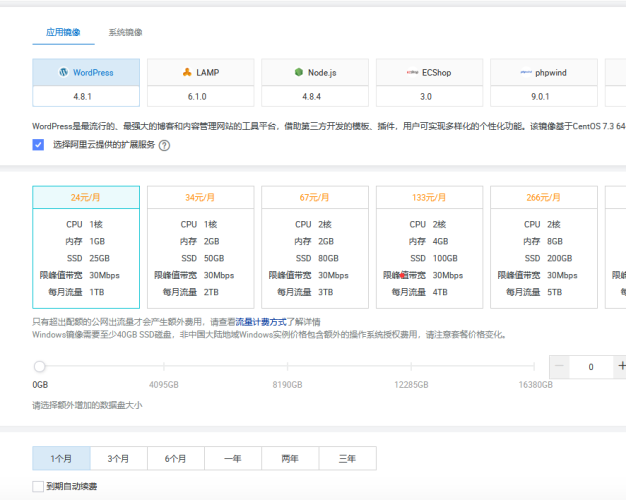Click the Node.js hexagon icon
This screenshot has height=500, width=626.
pos(299,72)
